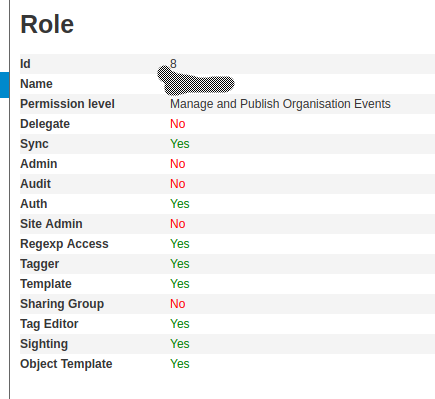Click the Object Template Yes value
Screen dimensions: 435x399
[x=180, y=364]
